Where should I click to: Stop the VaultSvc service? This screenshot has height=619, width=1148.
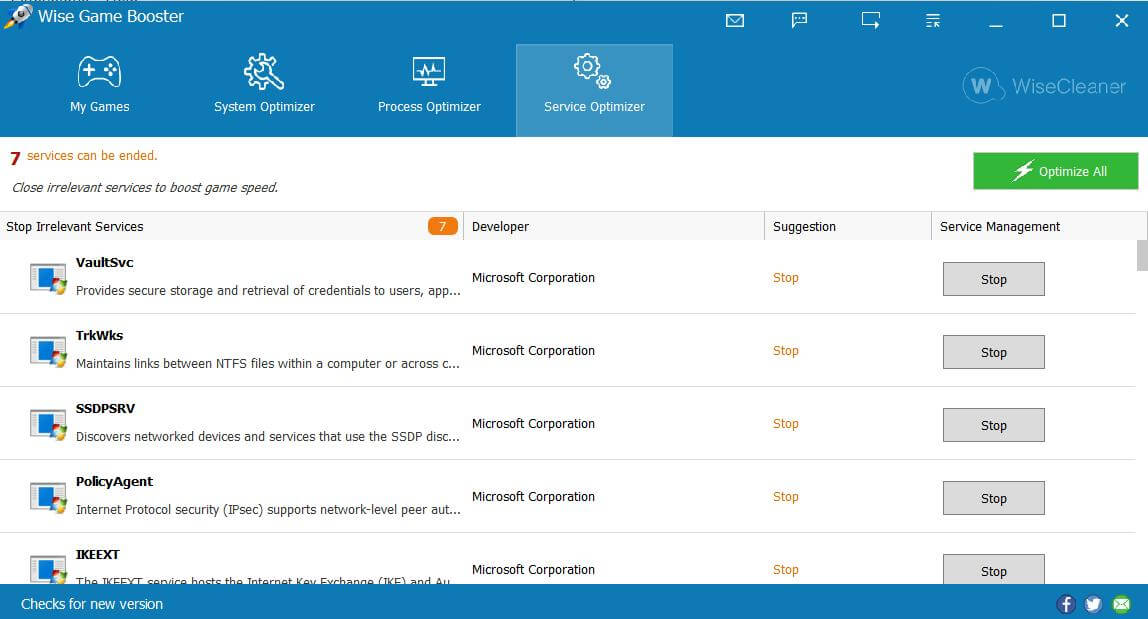click(994, 279)
